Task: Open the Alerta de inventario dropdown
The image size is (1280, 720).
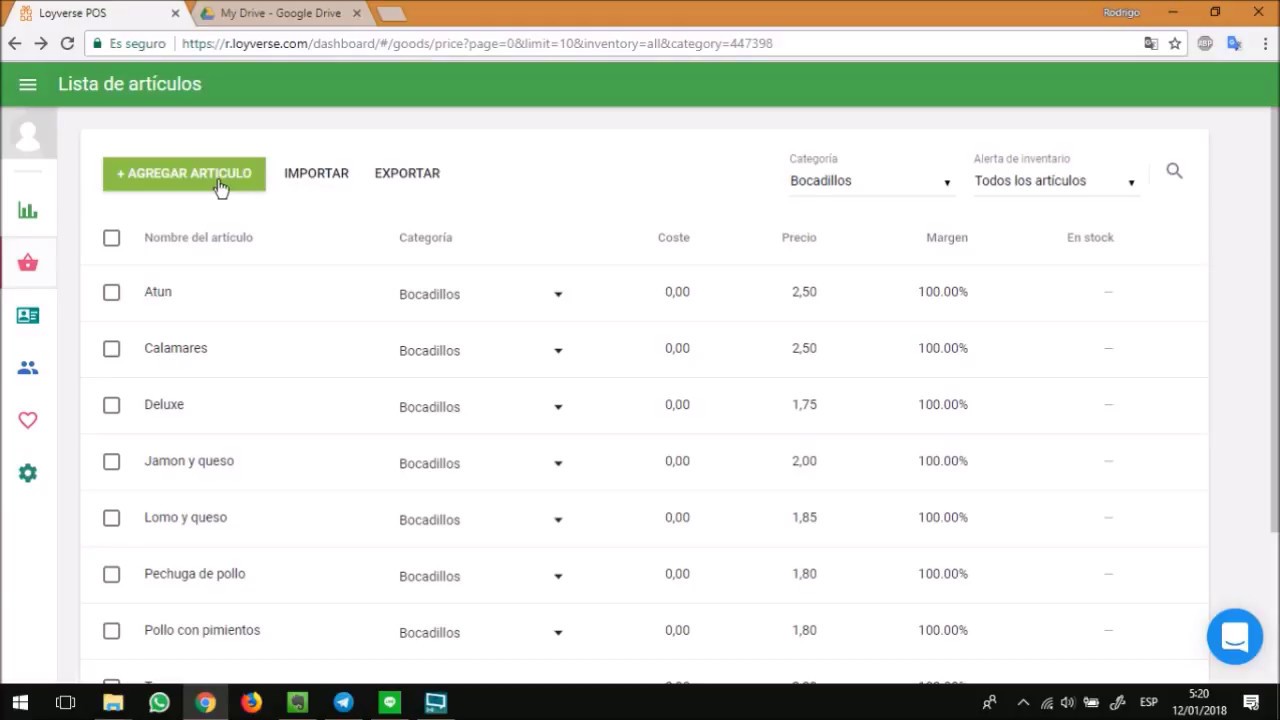Action: click(1055, 181)
